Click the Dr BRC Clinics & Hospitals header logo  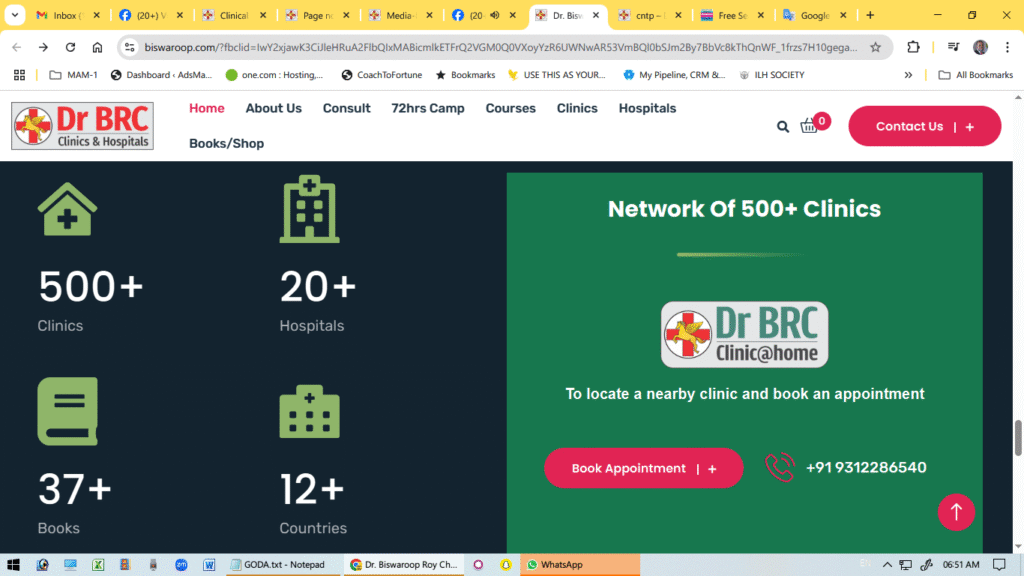point(82,126)
